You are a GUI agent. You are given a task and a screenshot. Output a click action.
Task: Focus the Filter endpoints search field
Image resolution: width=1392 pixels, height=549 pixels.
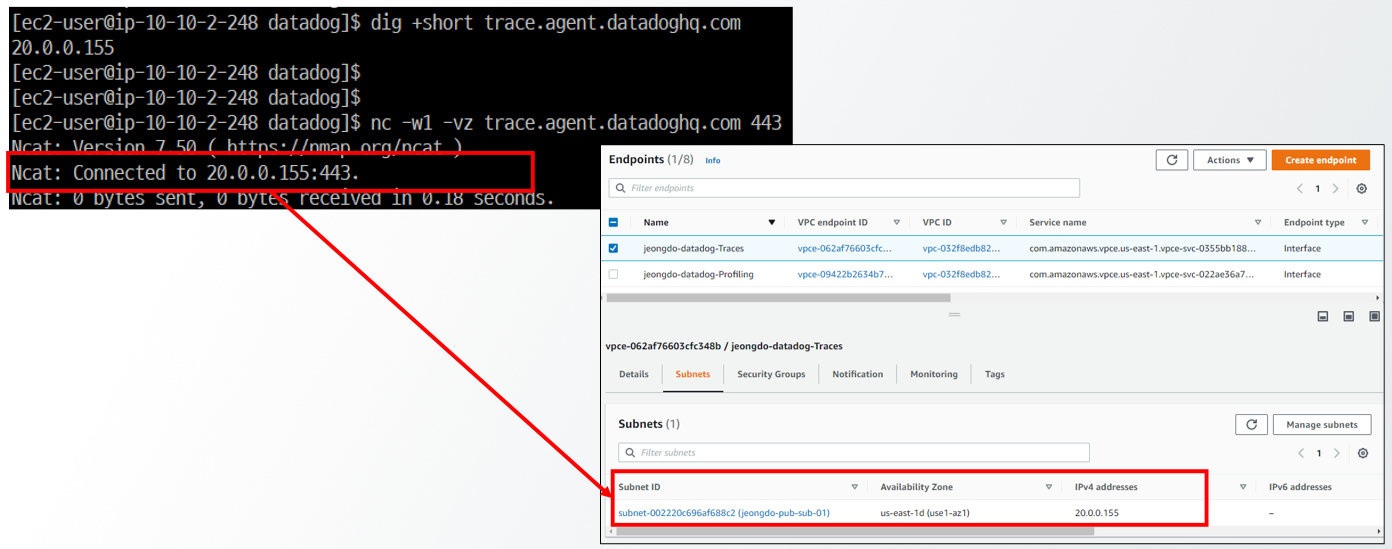[844, 188]
